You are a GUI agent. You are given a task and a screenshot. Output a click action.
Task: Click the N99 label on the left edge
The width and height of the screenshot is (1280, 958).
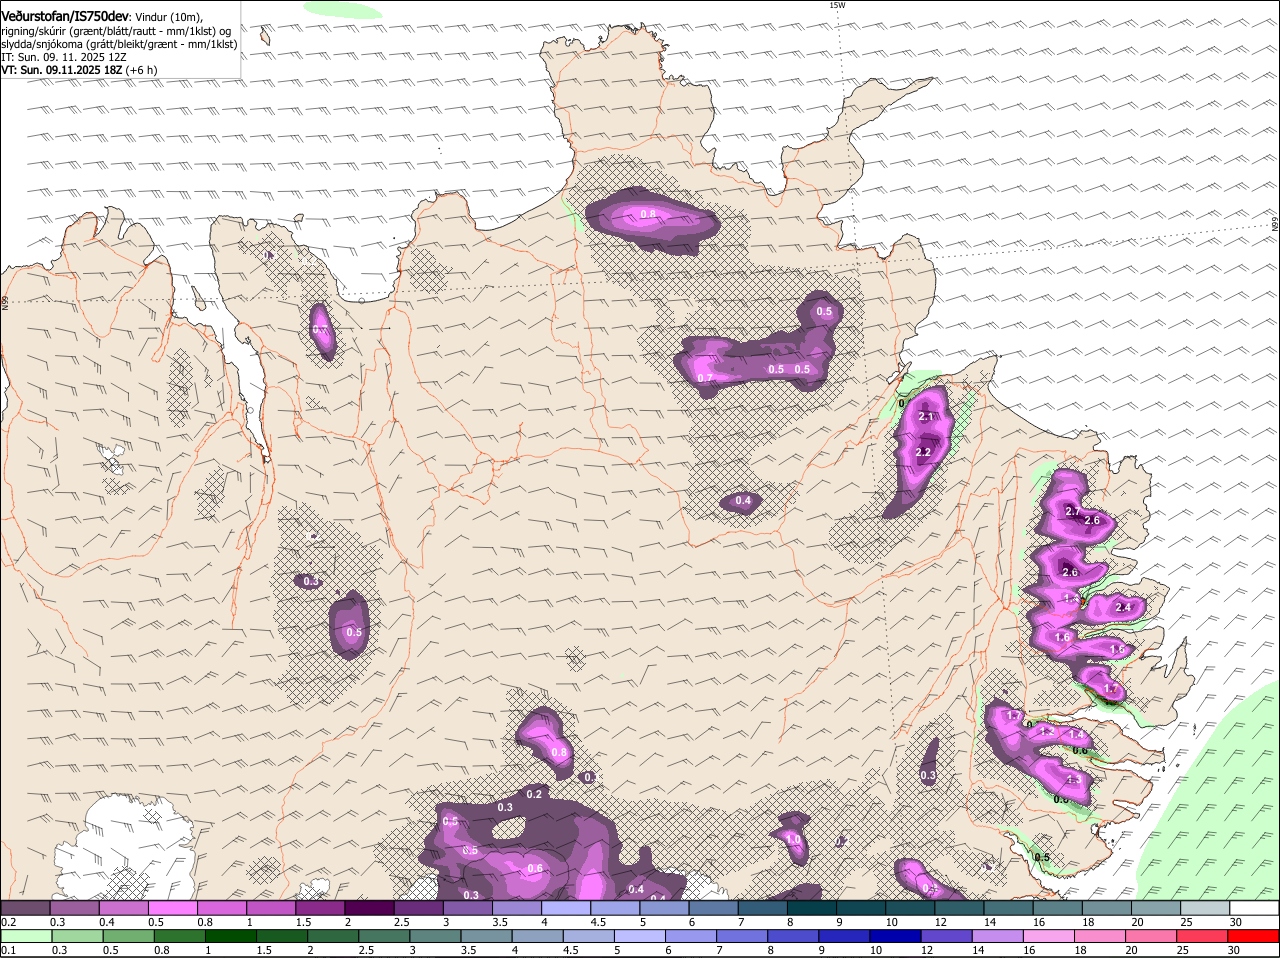point(5,302)
